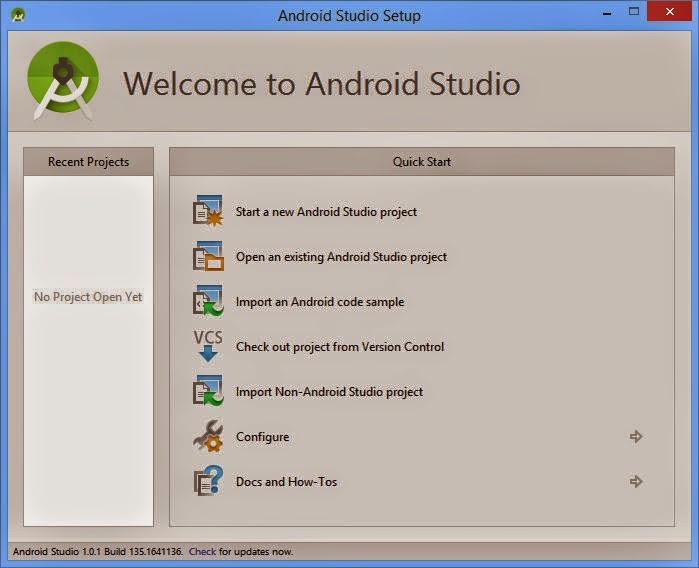The height and width of the screenshot is (568, 699).
Task: Click the open existing project folder icon
Action: point(208,256)
